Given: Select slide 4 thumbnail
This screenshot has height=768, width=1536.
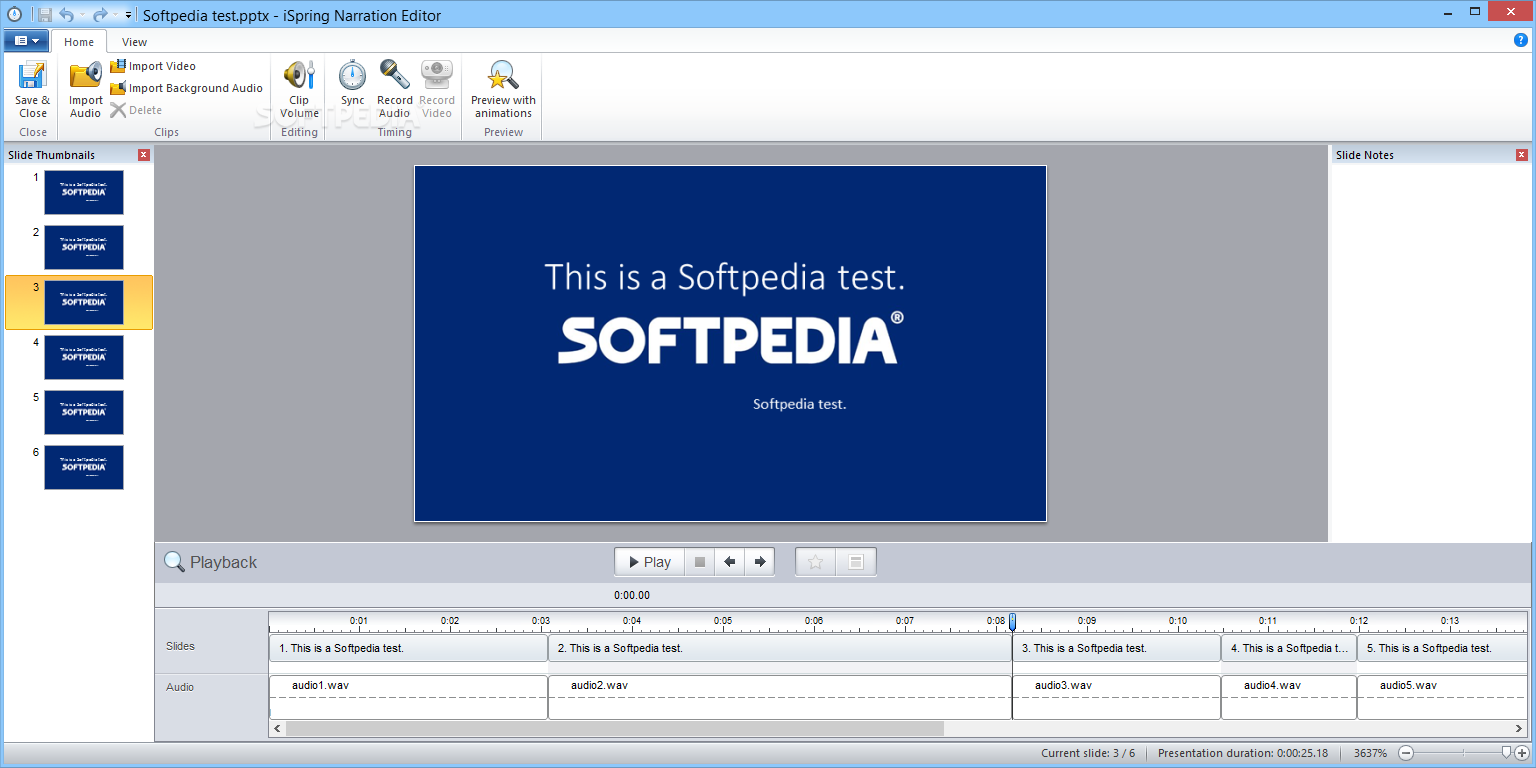Looking at the screenshot, I should click(x=84, y=357).
